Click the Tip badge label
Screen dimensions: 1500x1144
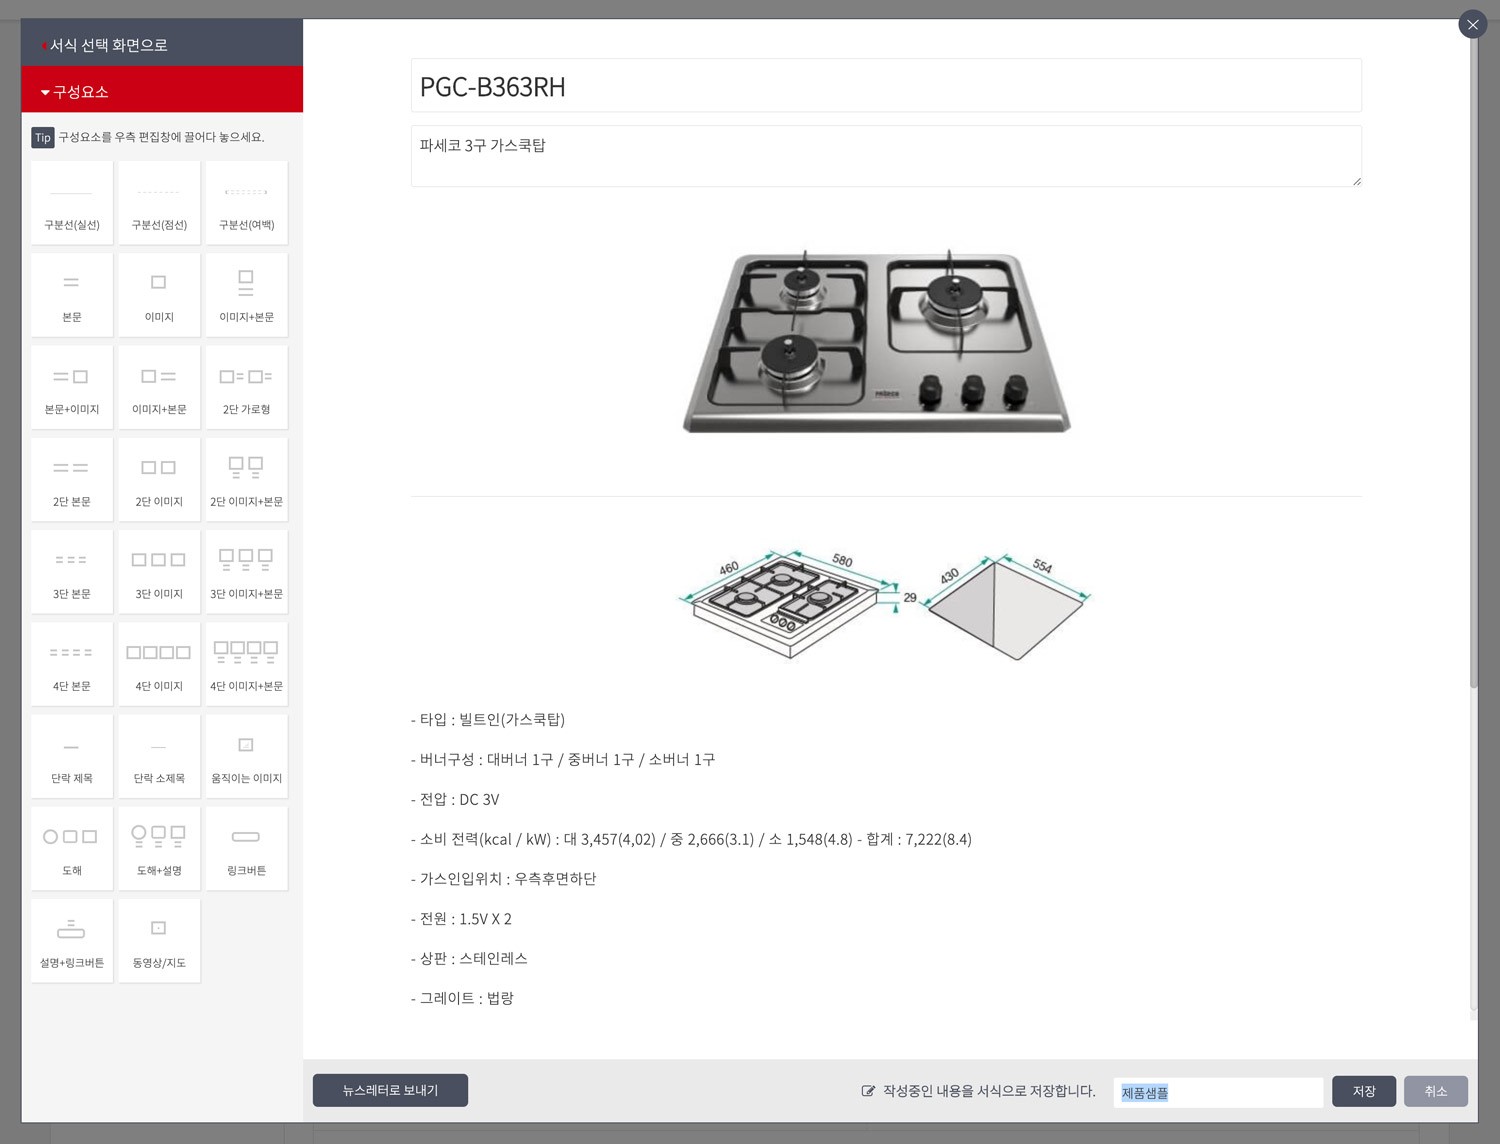[43, 137]
